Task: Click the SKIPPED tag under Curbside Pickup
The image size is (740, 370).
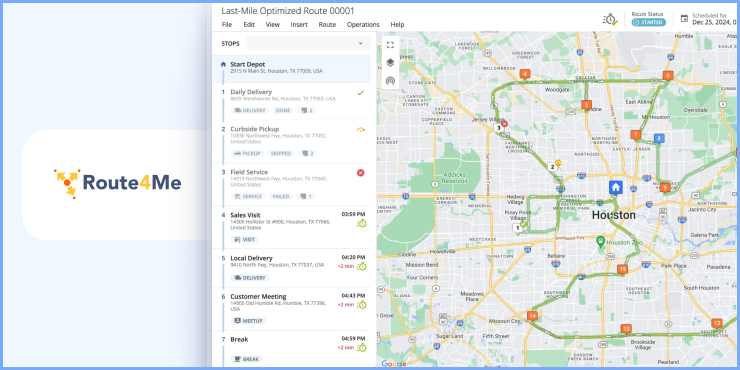Action: [281, 153]
